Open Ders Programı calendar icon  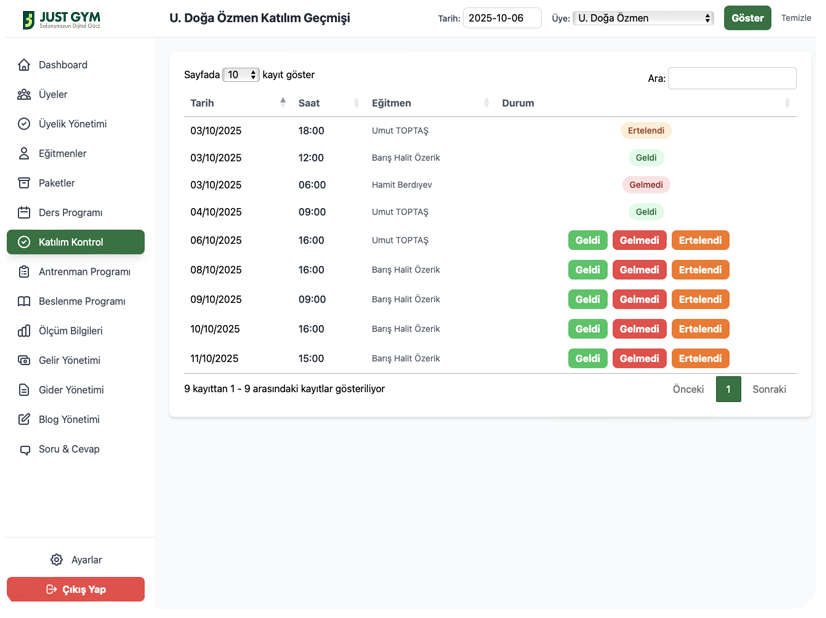coord(24,213)
